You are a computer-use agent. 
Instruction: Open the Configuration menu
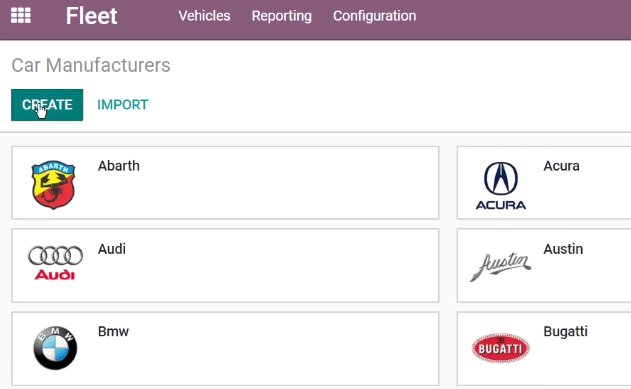[x=375, y=16]
